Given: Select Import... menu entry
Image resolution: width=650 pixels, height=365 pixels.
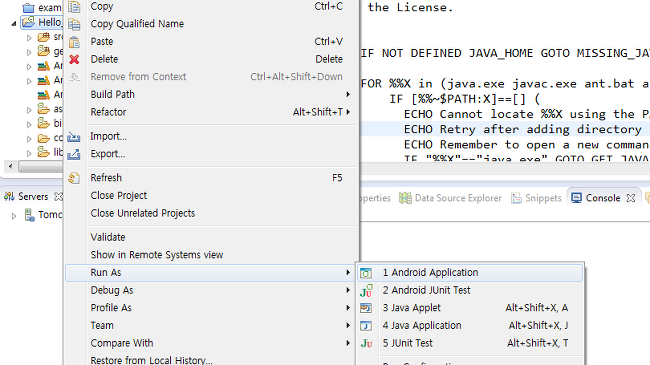Looking at the screenshot, I should [212, 136].
